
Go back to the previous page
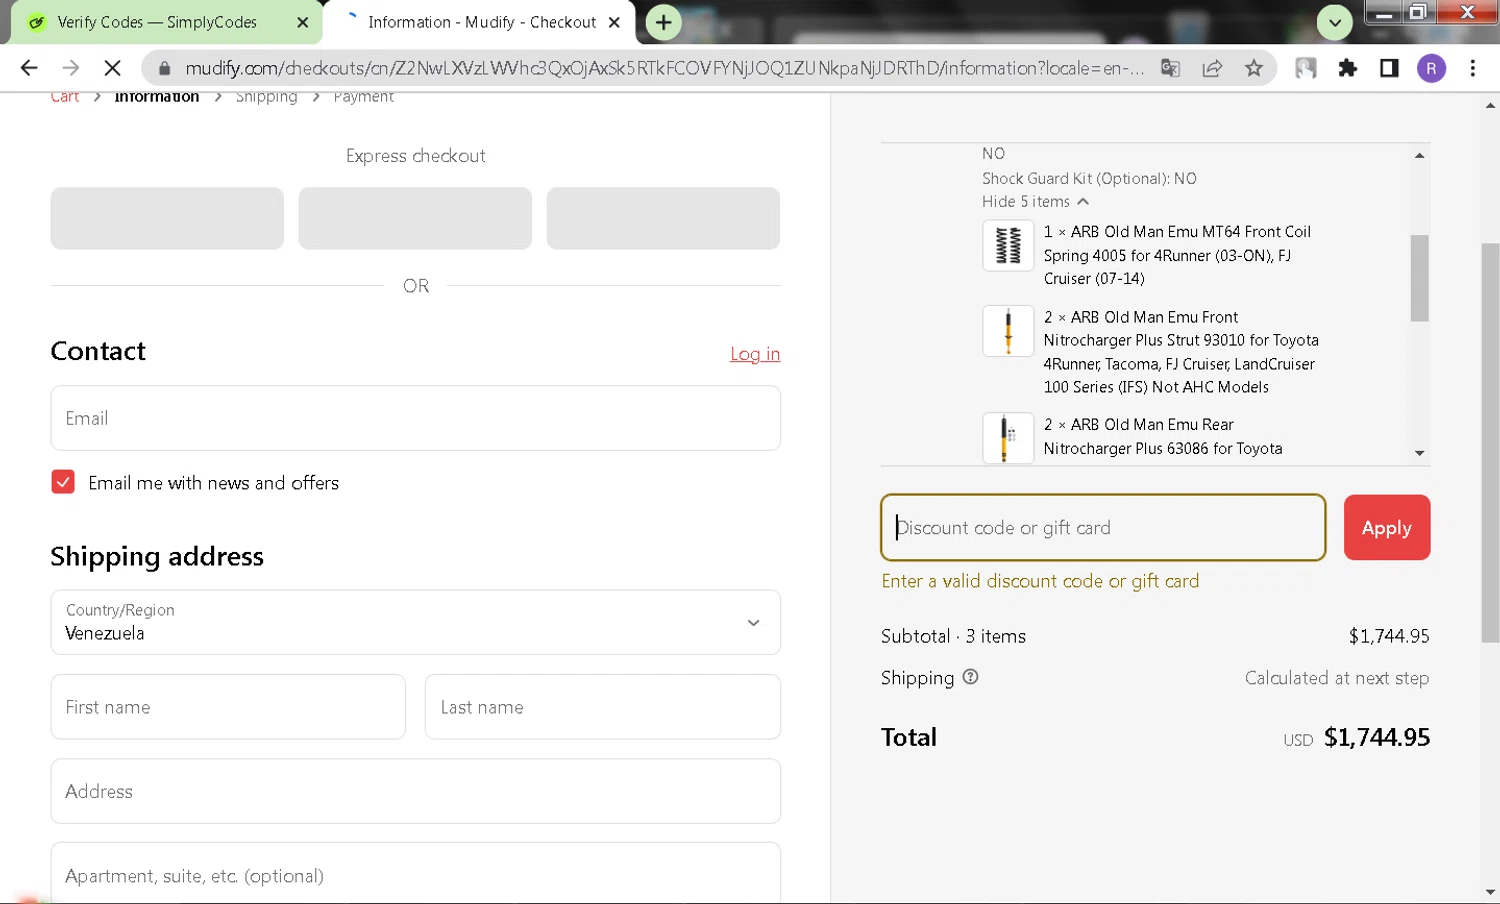pyautogui.click(x=29, y=68)
